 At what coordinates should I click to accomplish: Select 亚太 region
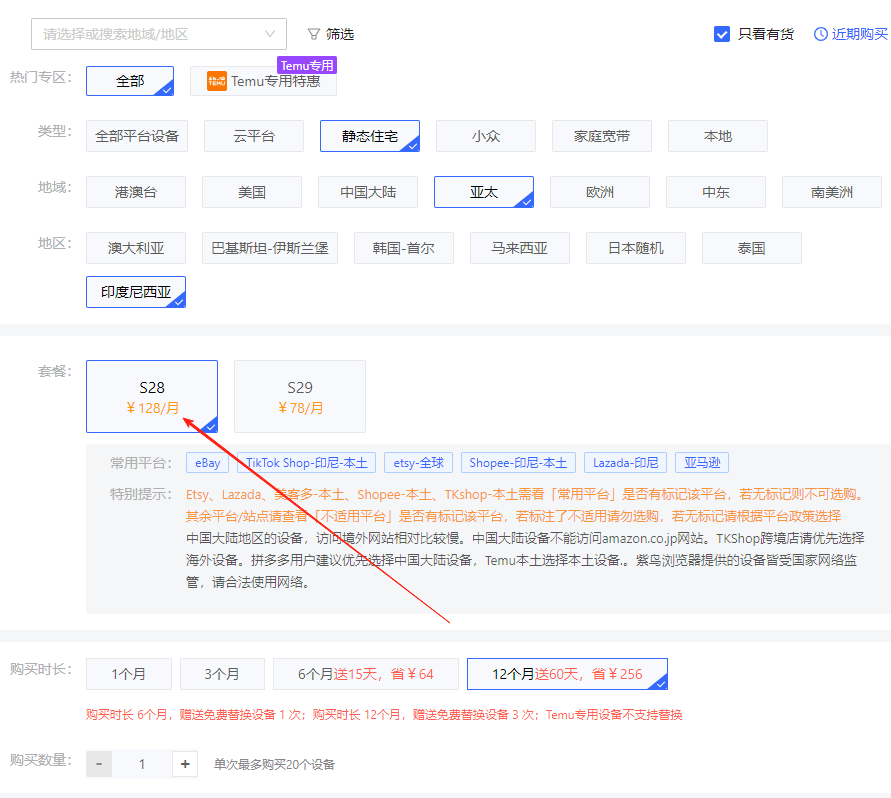click(x=484, y=192)
